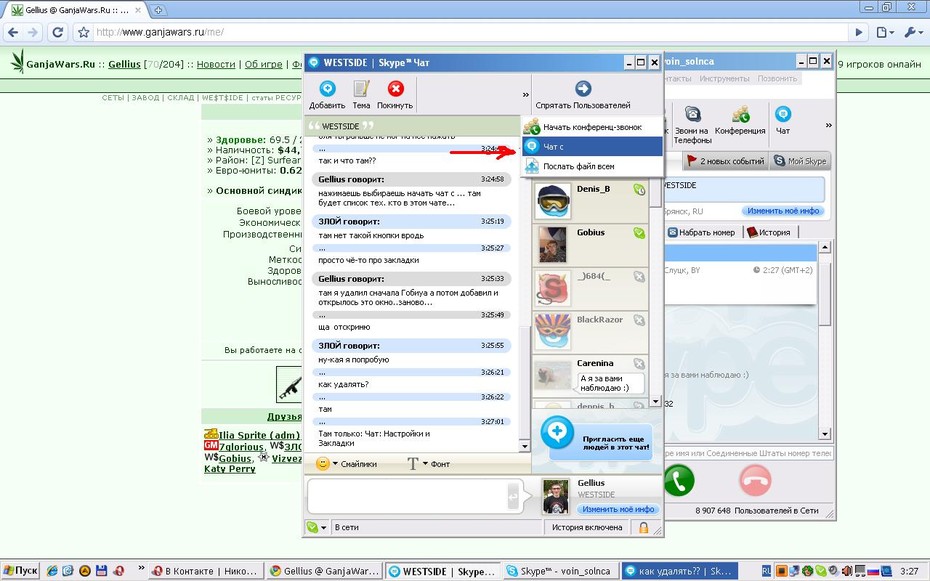Click Gobius avatar in participants list
Image resolution: width=930 pixels, height=581 pixels.
point(553,245)
